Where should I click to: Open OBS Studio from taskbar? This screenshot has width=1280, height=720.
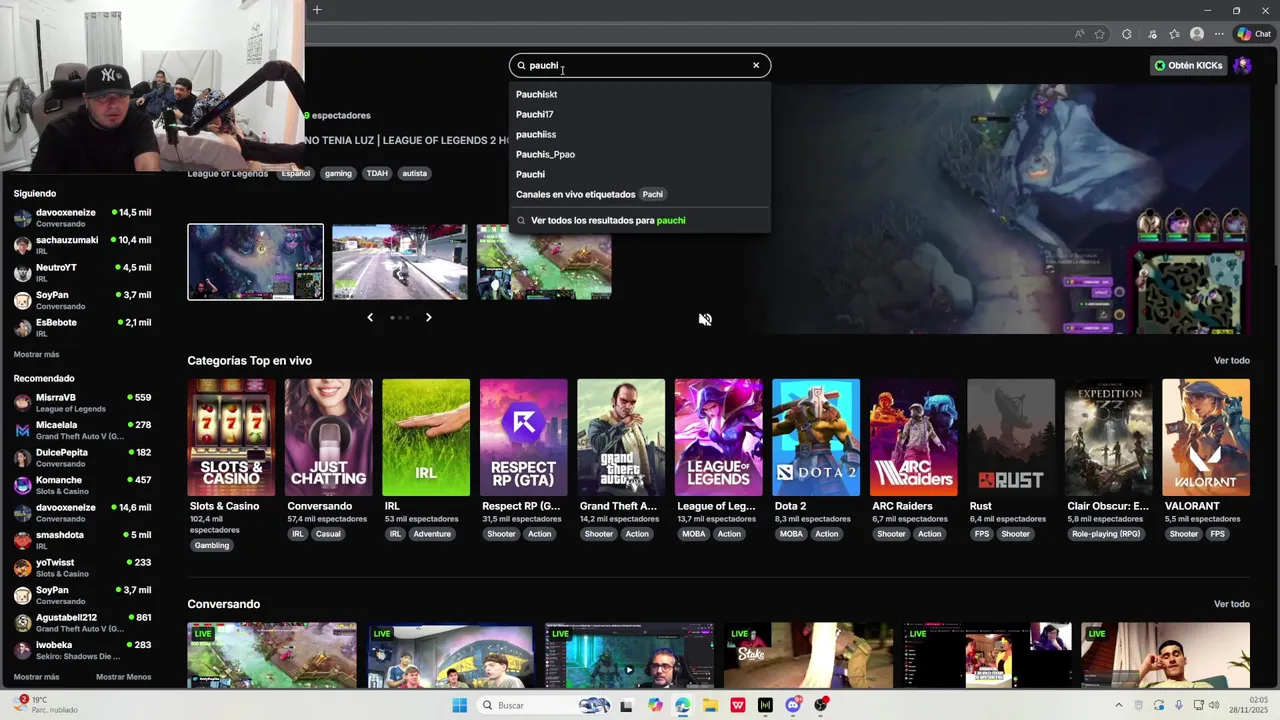tap(821, 705)
